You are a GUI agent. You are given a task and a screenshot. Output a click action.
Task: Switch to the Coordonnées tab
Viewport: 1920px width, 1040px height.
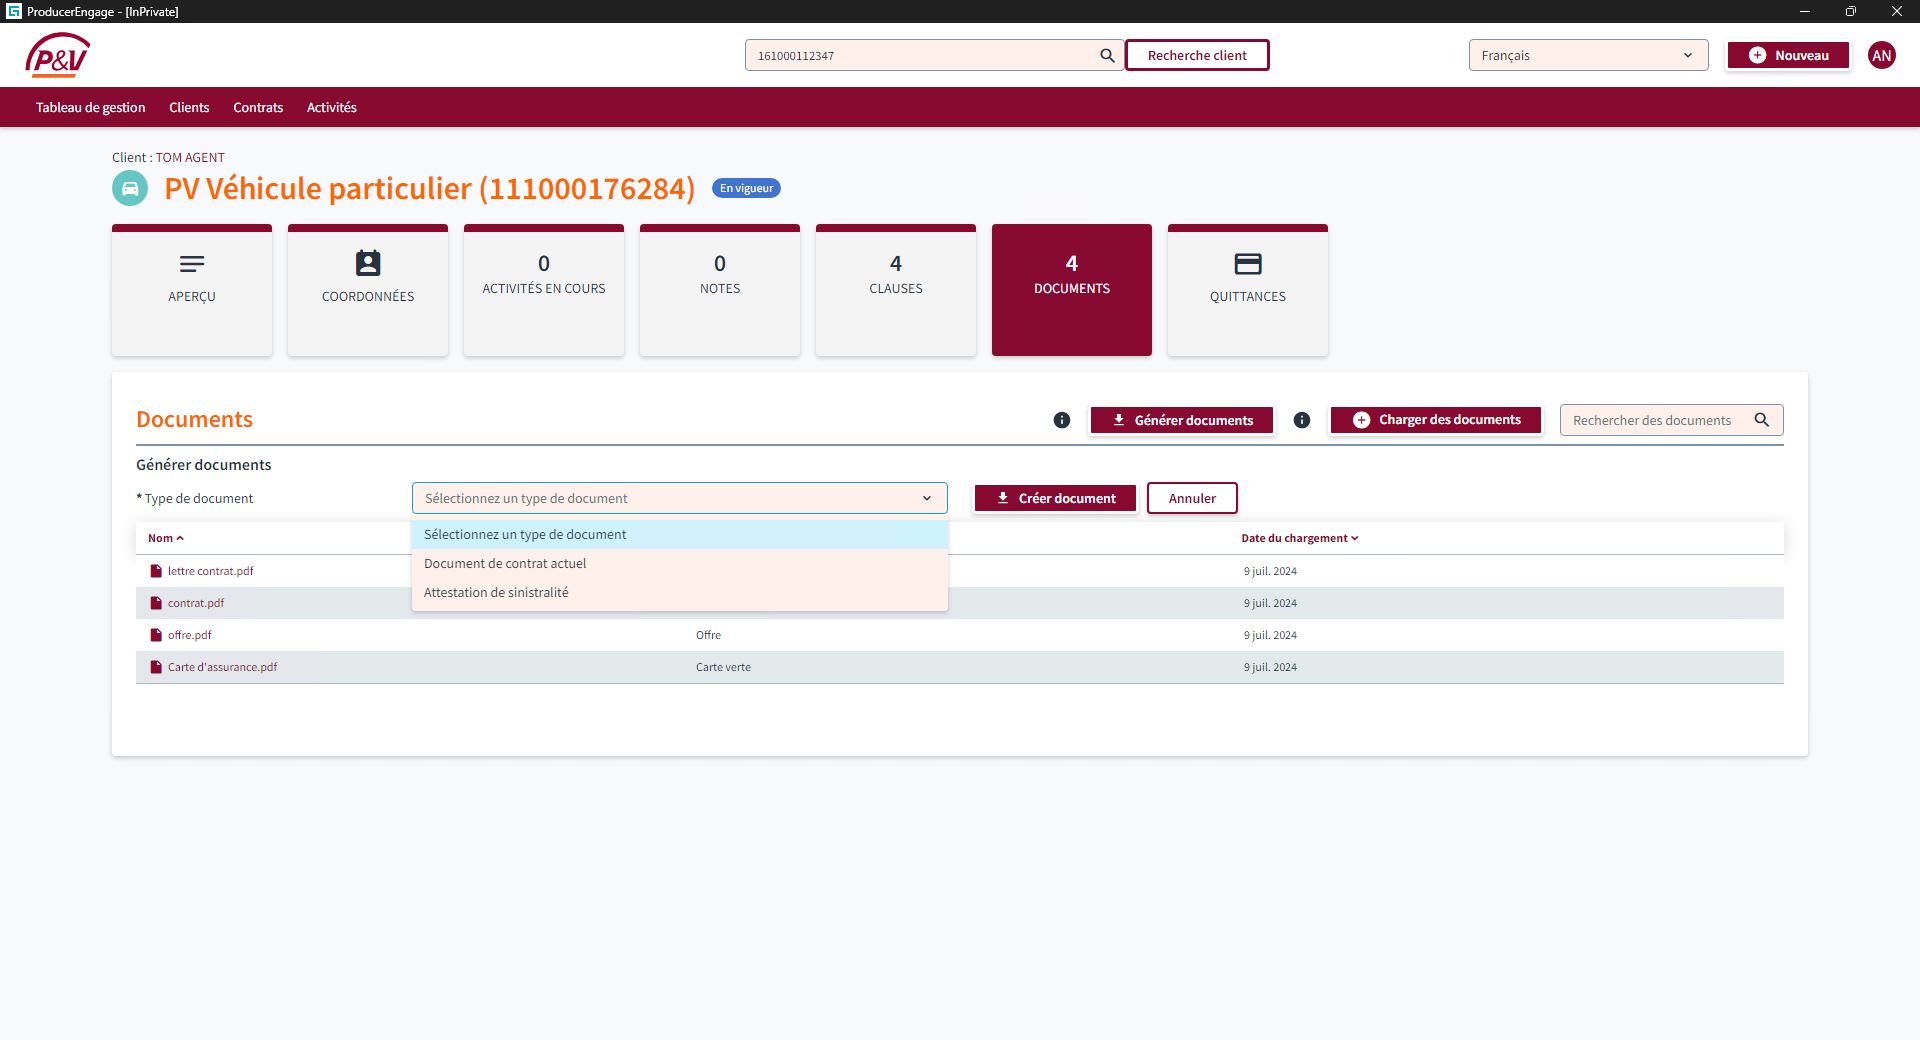coord(368,290)
